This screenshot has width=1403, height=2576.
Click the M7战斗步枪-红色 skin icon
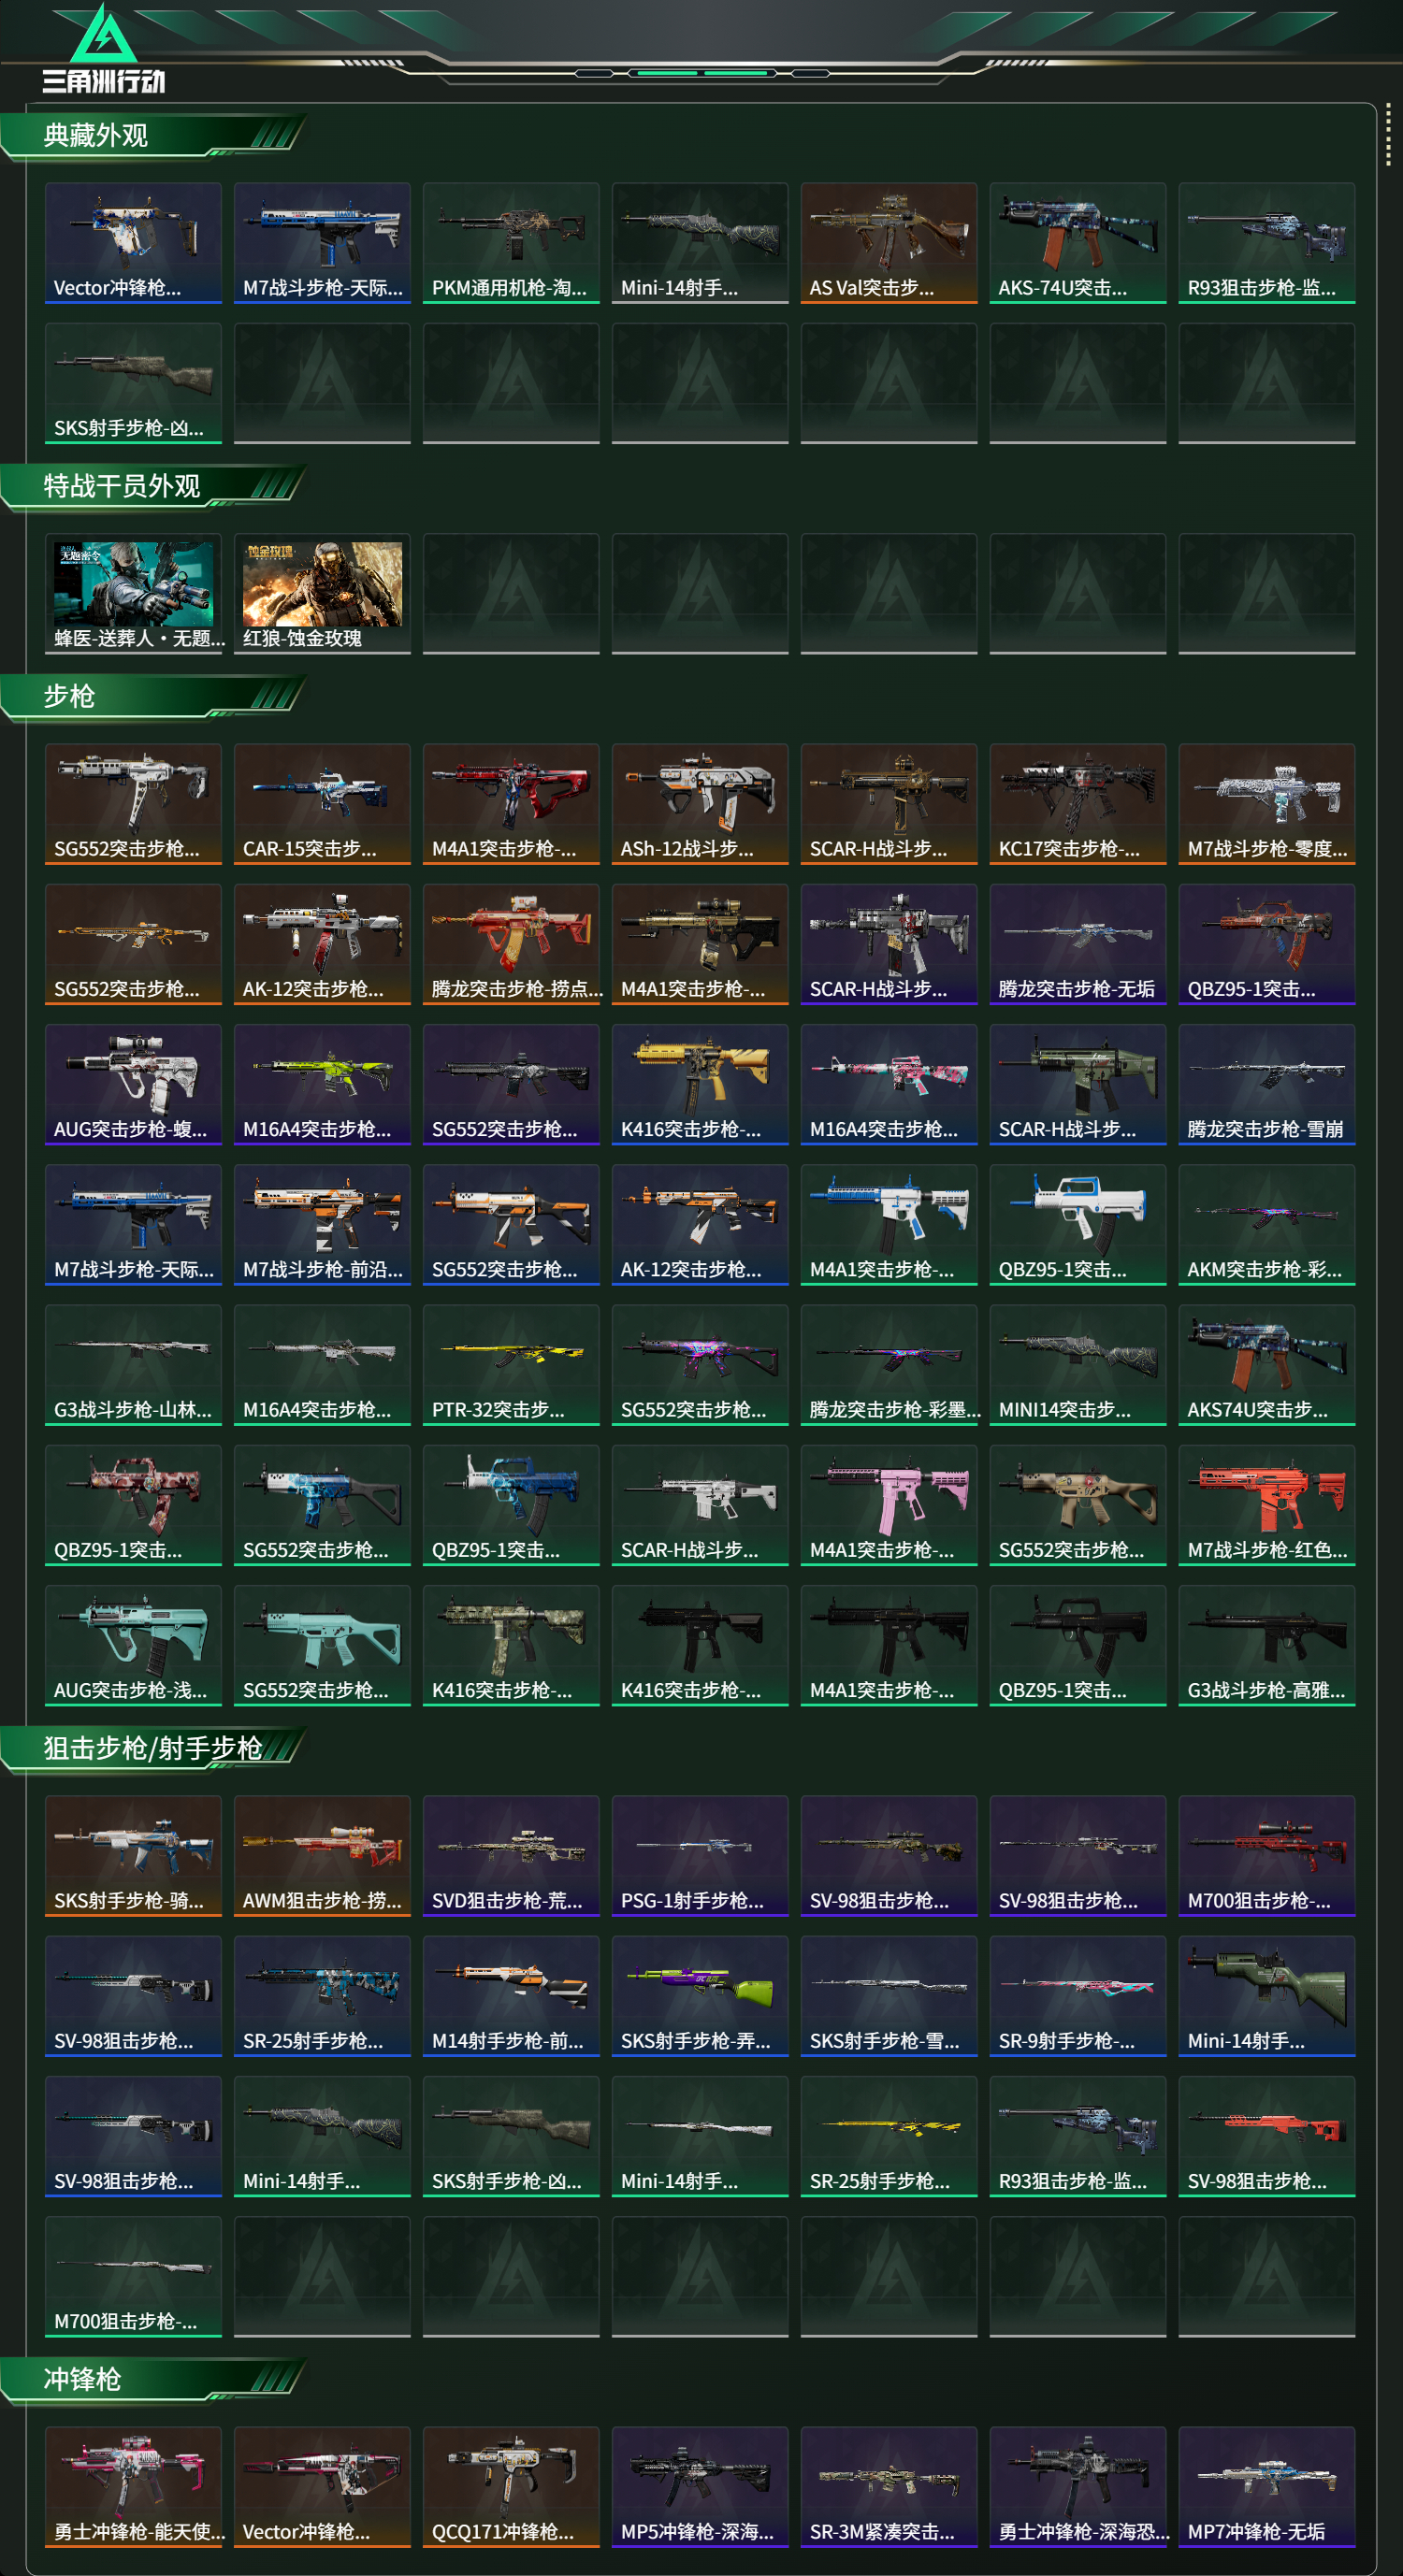coord(1267,1505)
